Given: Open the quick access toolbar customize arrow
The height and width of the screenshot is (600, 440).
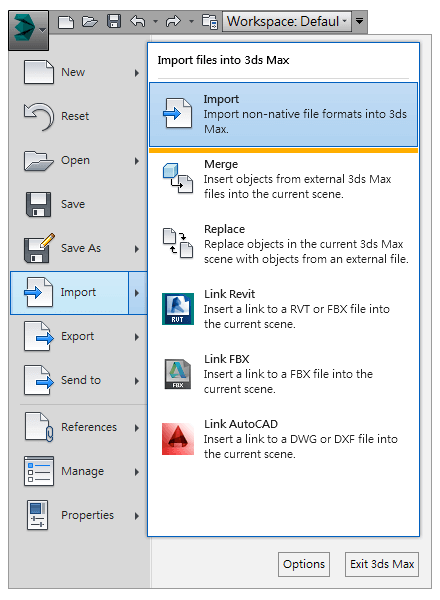Looking at the screenshot, I should pyautogui.click(x=360, y=21).
